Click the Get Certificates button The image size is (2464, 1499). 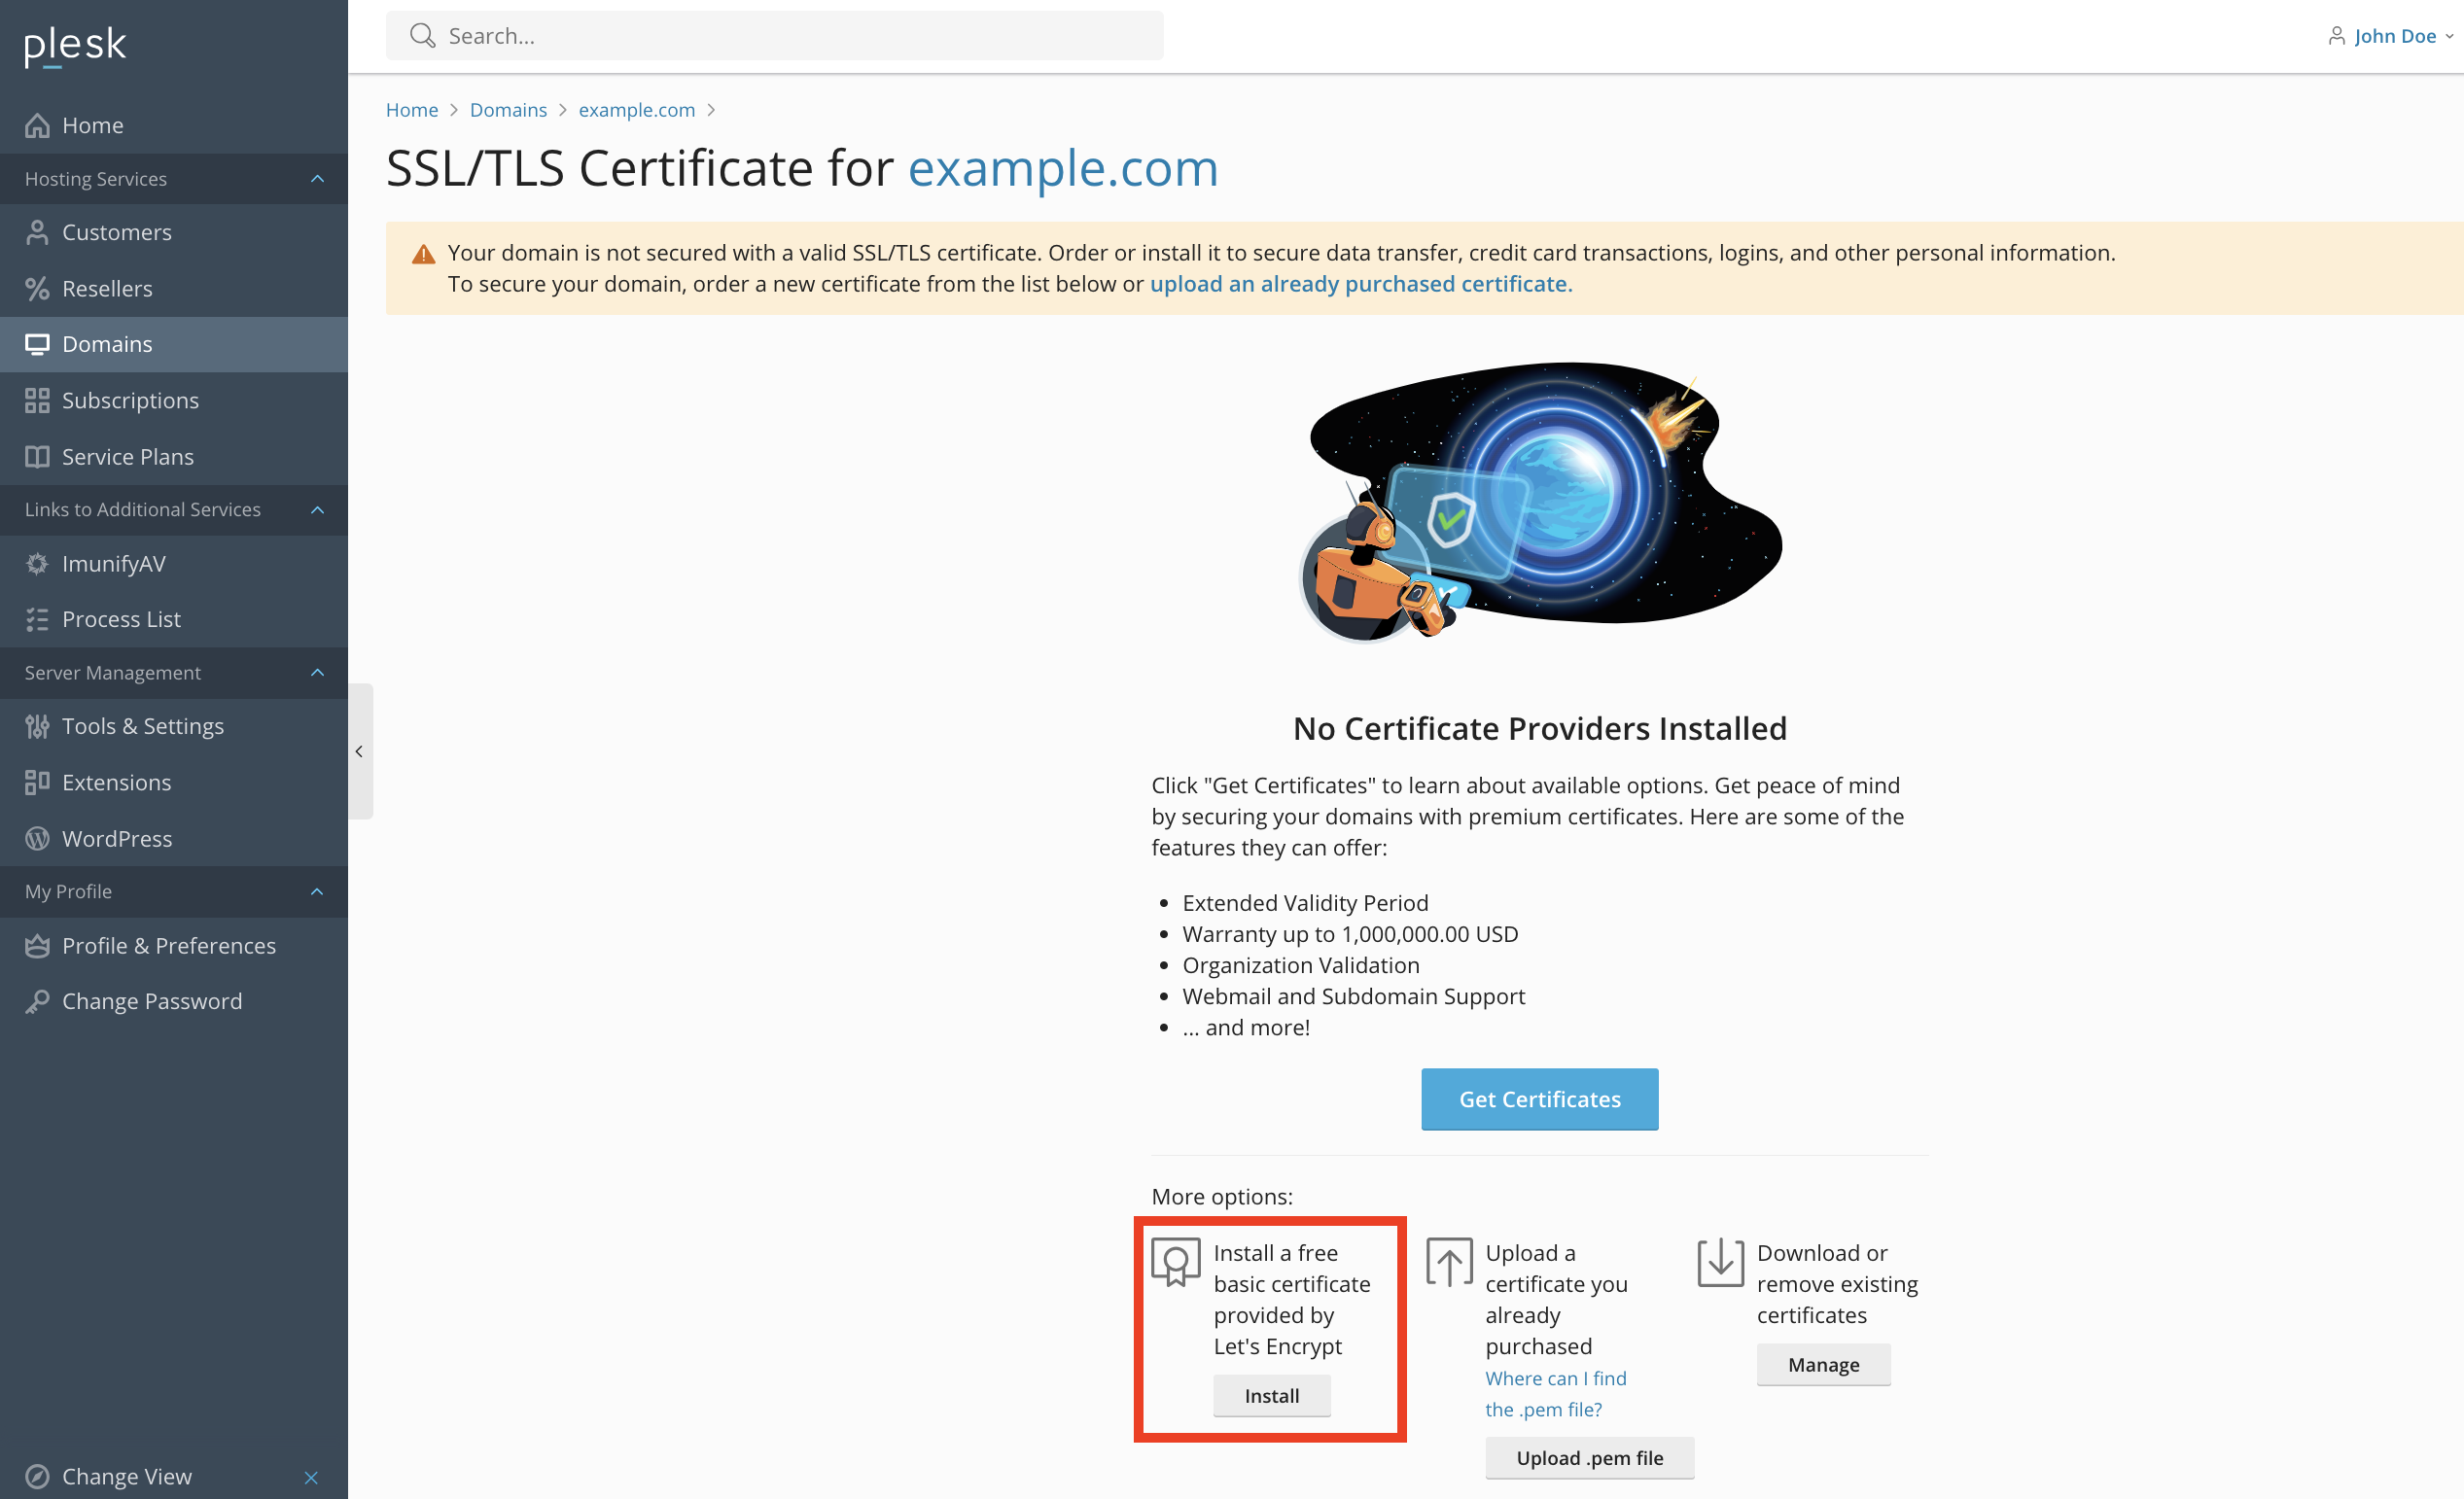click(x=1540, y=1099)
